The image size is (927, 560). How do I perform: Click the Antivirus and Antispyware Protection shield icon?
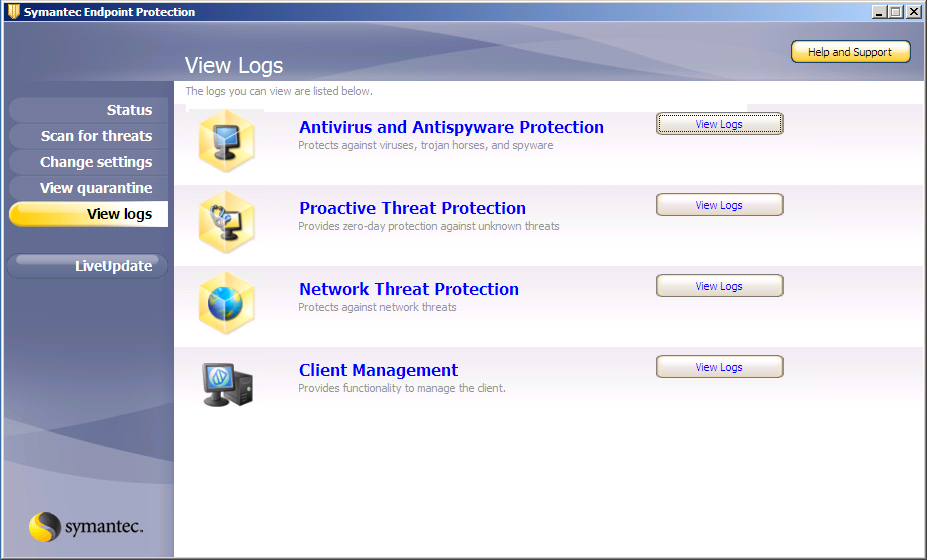(x=226, y=141)
